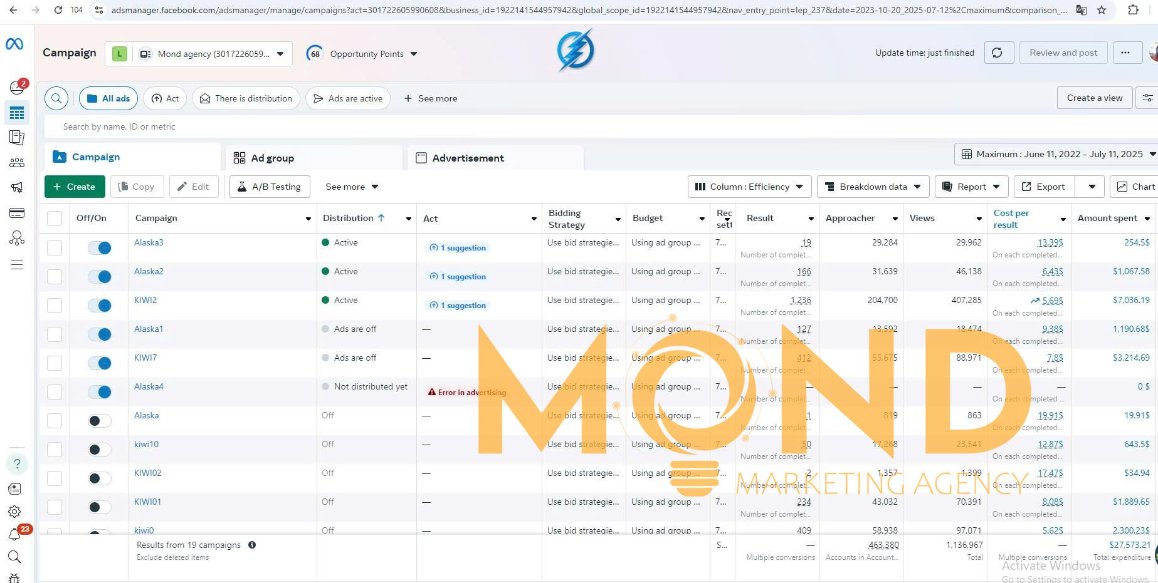
Task: Switch to the Ad group tab
Action: click(314, 158)
